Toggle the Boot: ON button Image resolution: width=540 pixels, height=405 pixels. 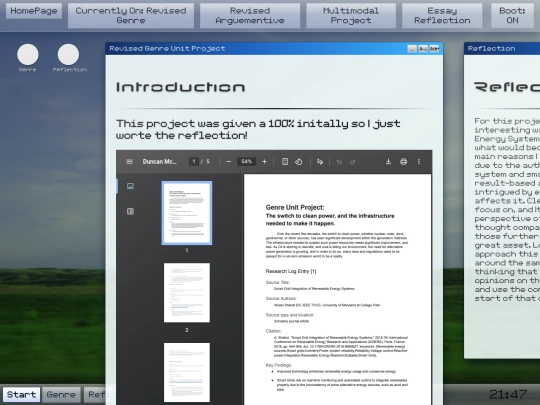tap(512, 15)
